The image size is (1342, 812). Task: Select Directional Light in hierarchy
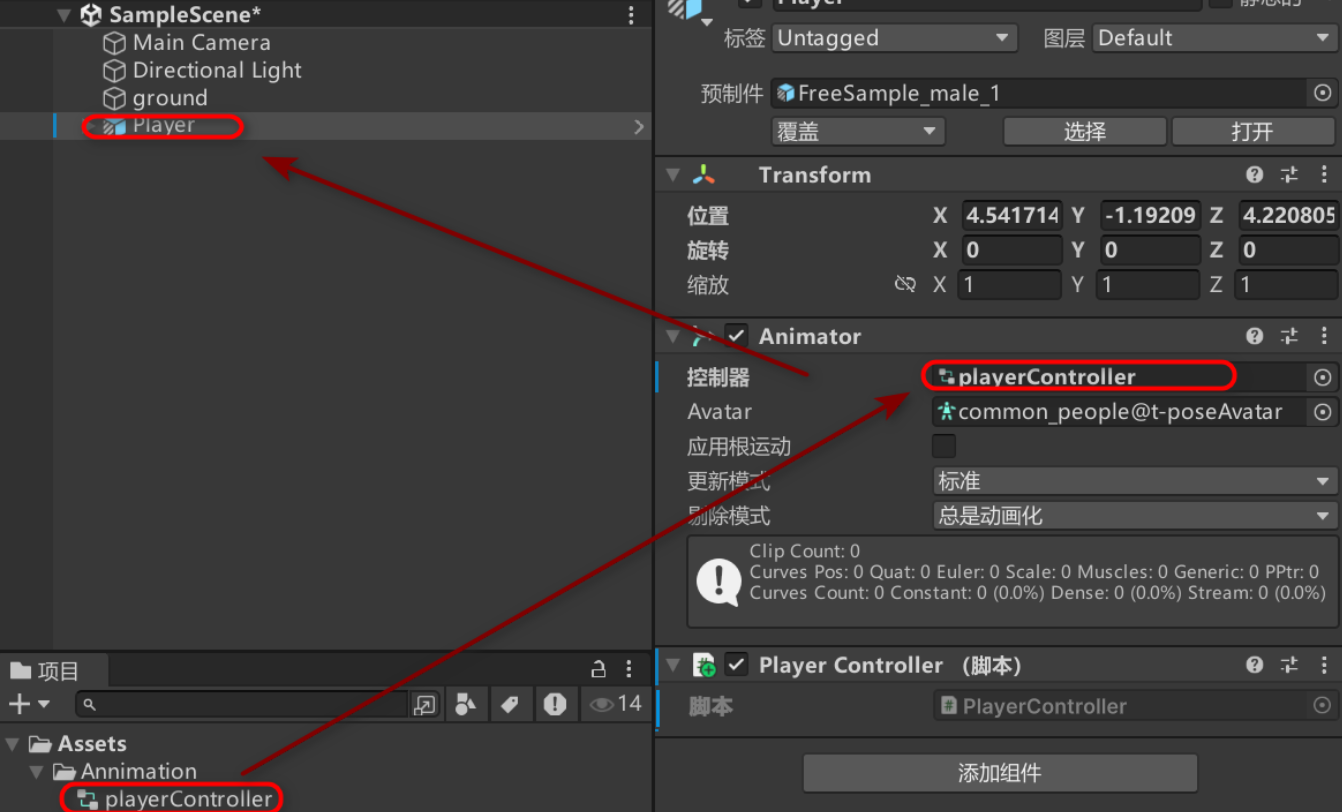(x=217, y=71)
